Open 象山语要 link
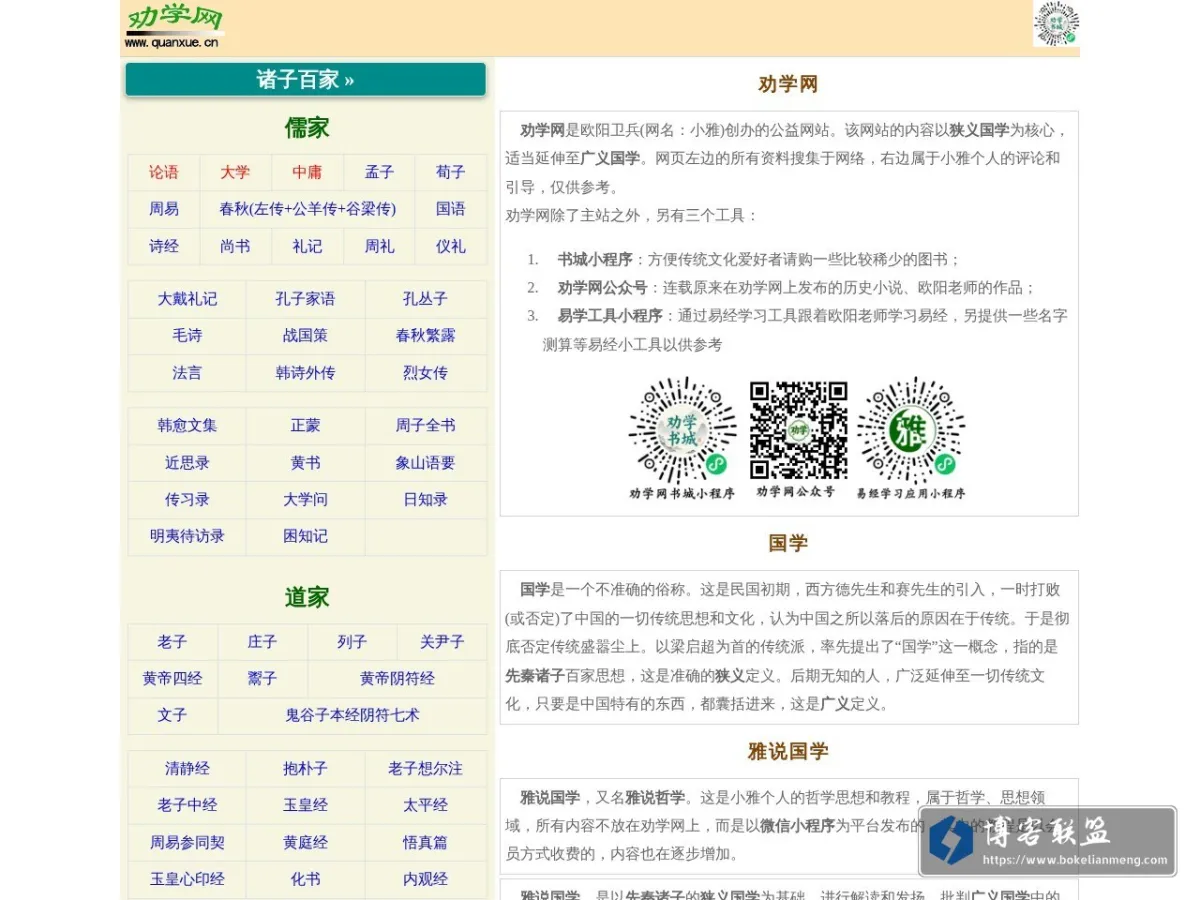1200x900 pixels. [x=425, y=463]
